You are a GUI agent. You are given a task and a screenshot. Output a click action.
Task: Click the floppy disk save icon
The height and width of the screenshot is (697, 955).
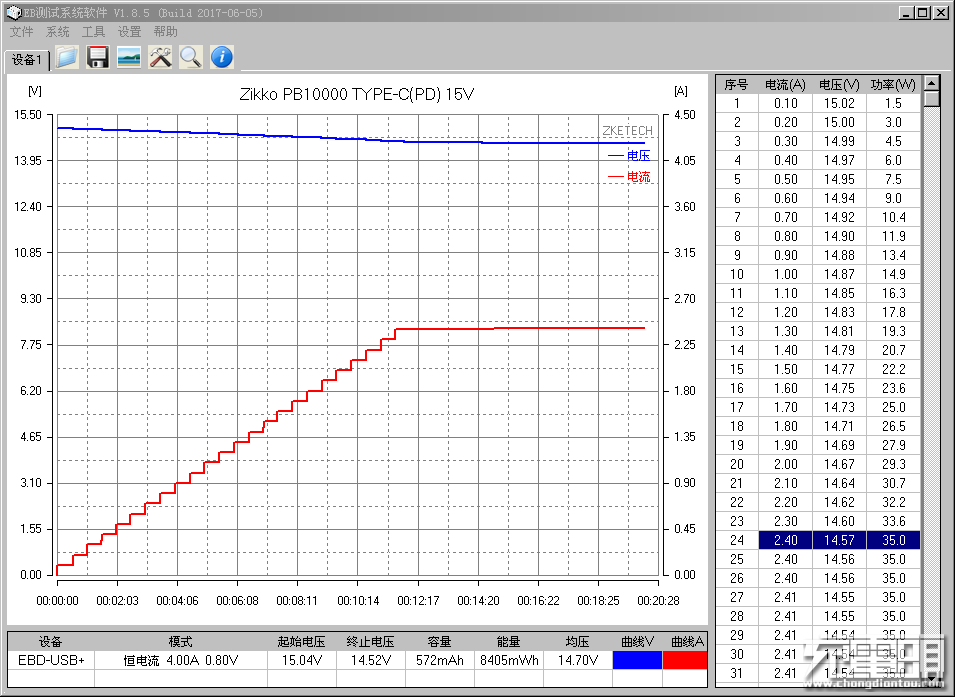(x=97, y=57)
